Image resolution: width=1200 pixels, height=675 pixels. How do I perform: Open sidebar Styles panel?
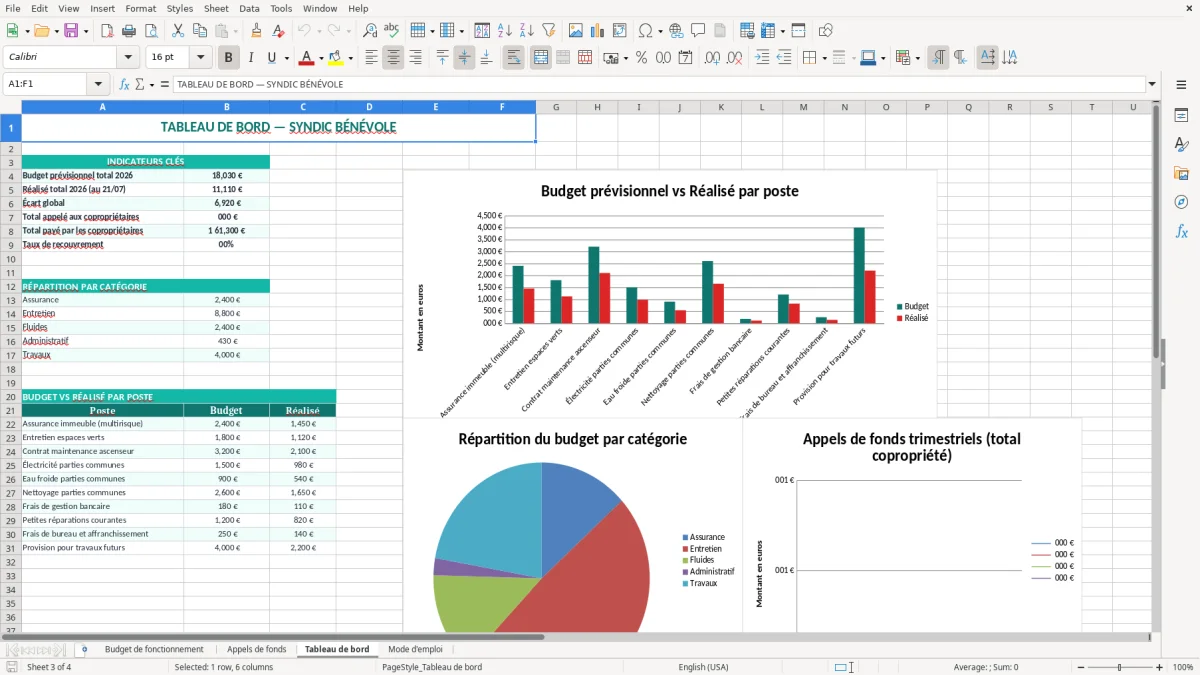1181,145
